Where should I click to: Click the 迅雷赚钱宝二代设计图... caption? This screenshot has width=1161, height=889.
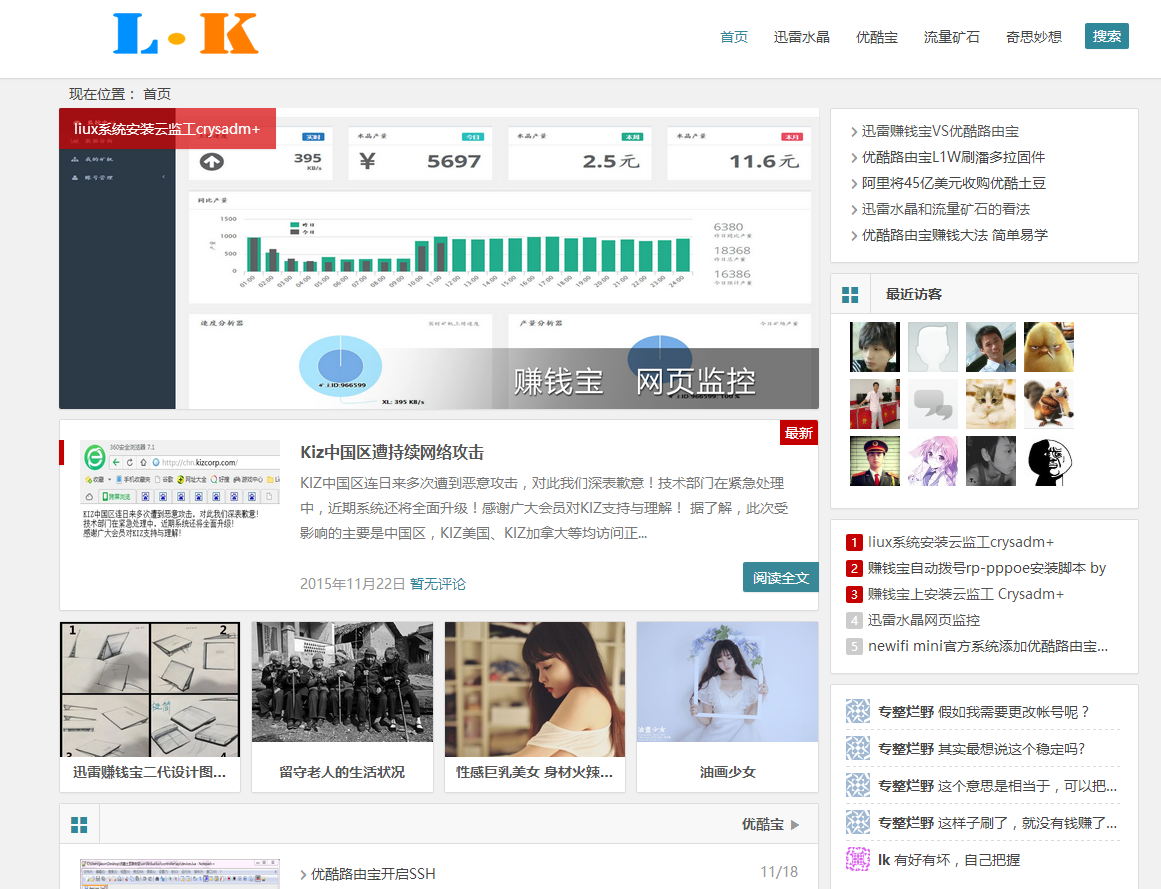(x=150, y=772)
